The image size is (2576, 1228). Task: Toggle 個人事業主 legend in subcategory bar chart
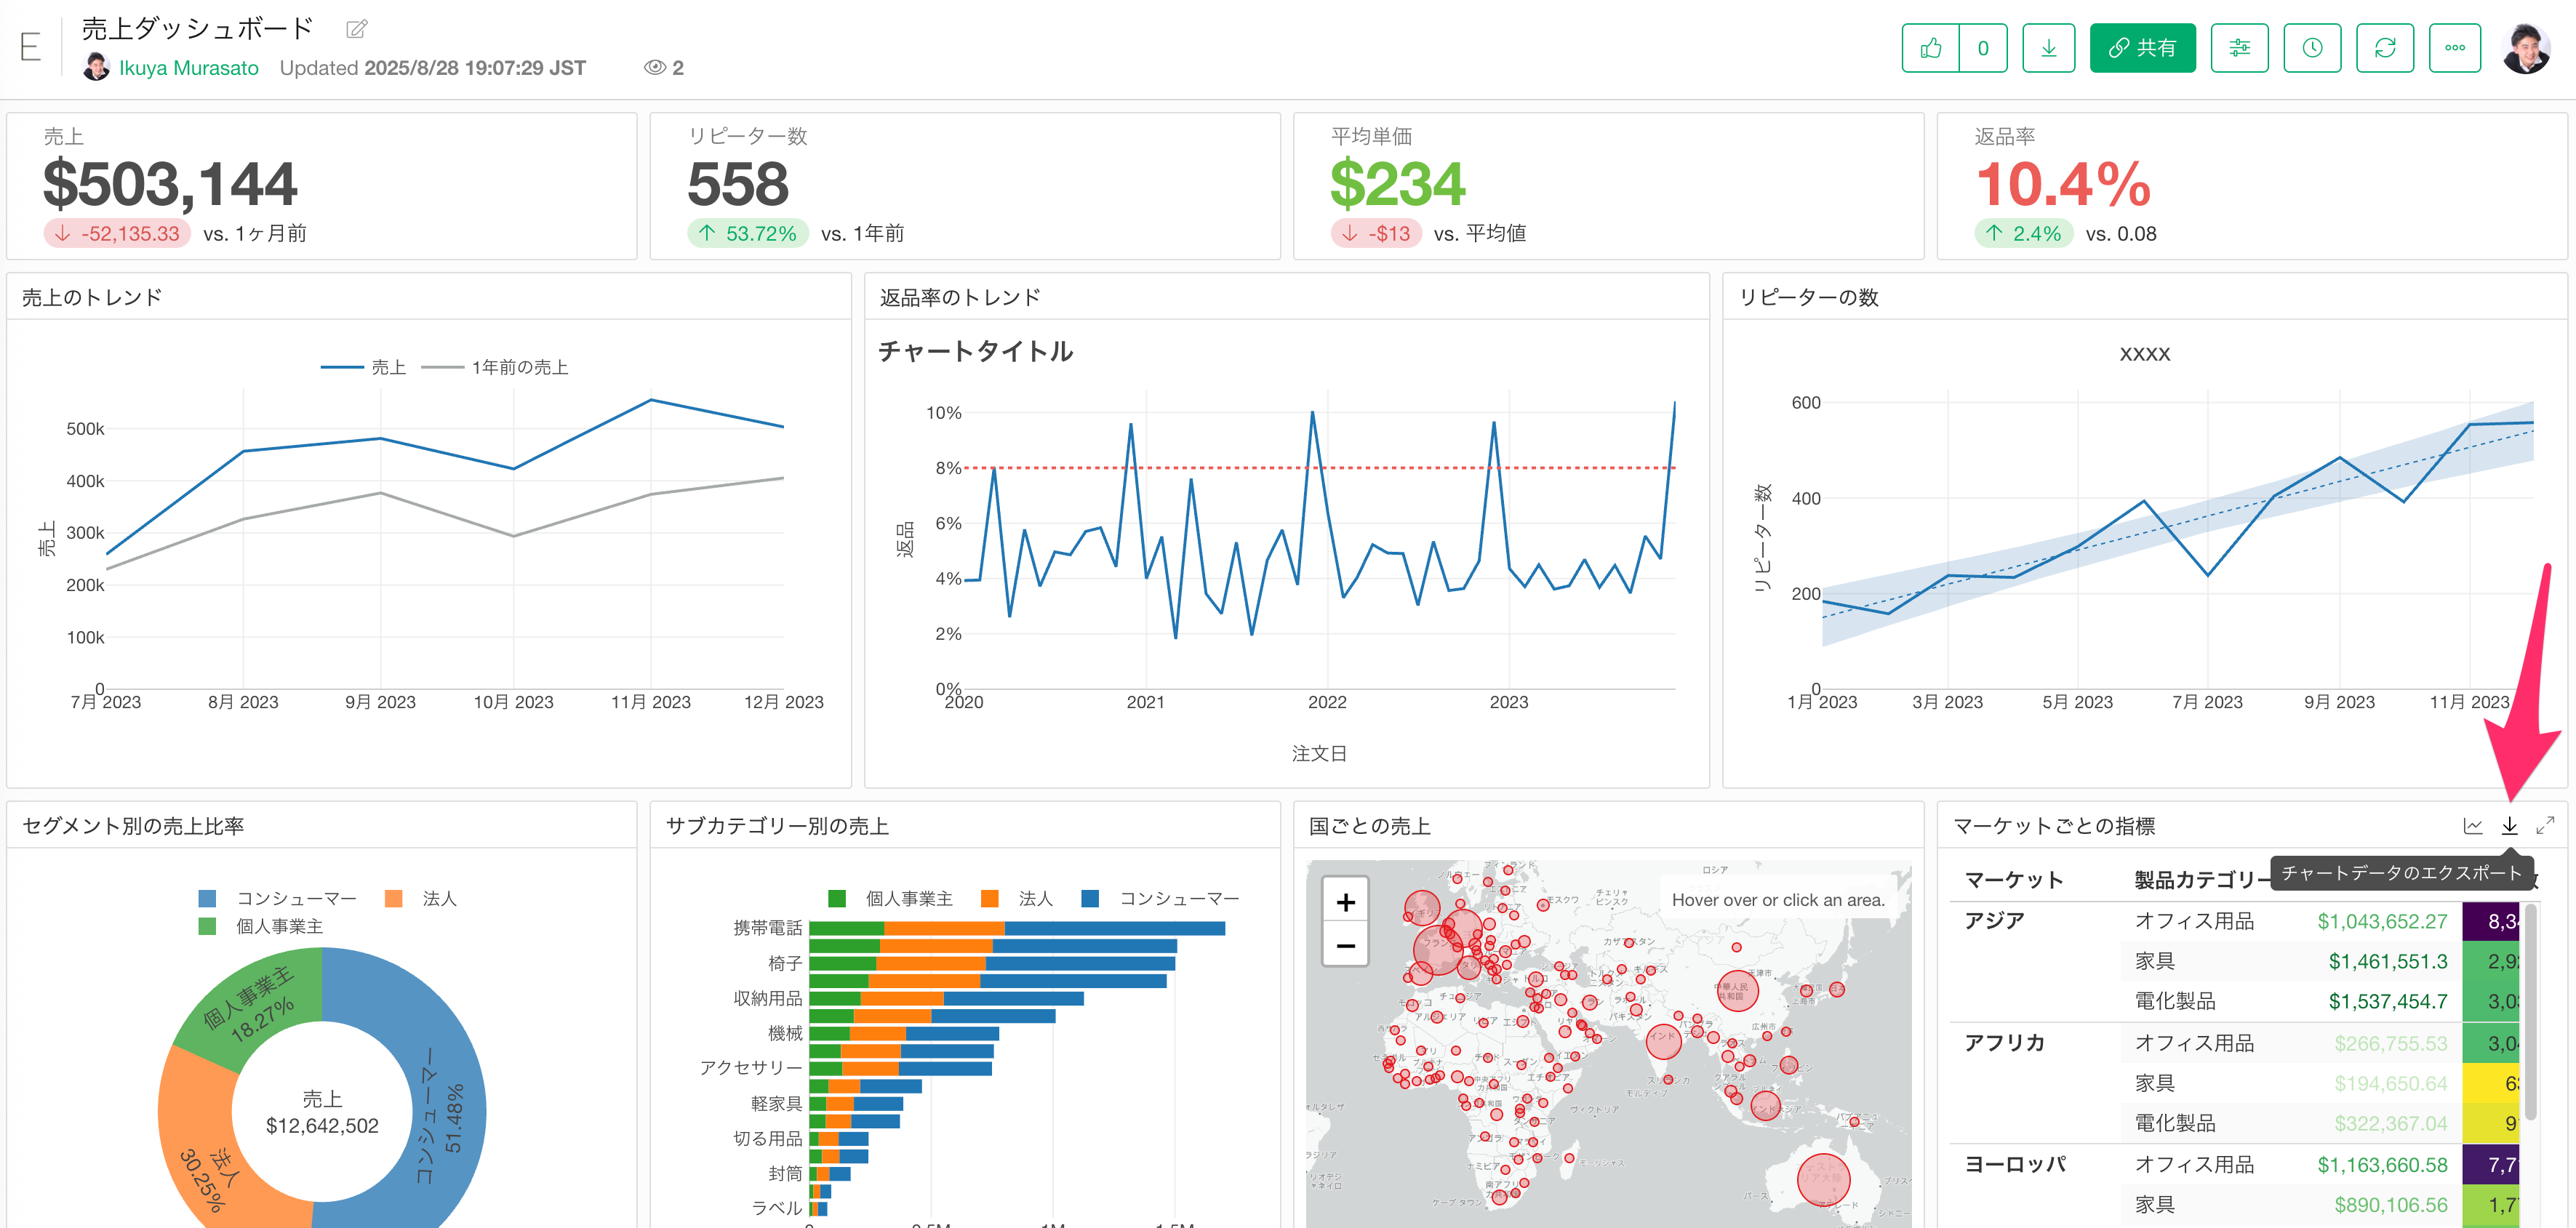890,898
